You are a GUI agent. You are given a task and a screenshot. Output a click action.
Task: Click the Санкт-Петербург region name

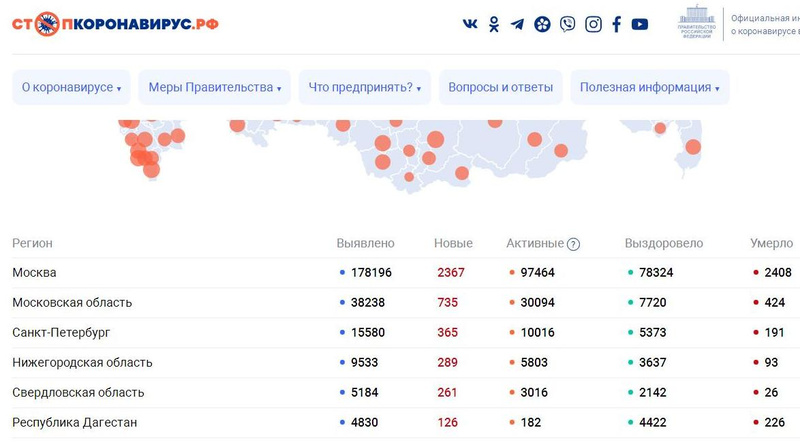coord(59,332)
